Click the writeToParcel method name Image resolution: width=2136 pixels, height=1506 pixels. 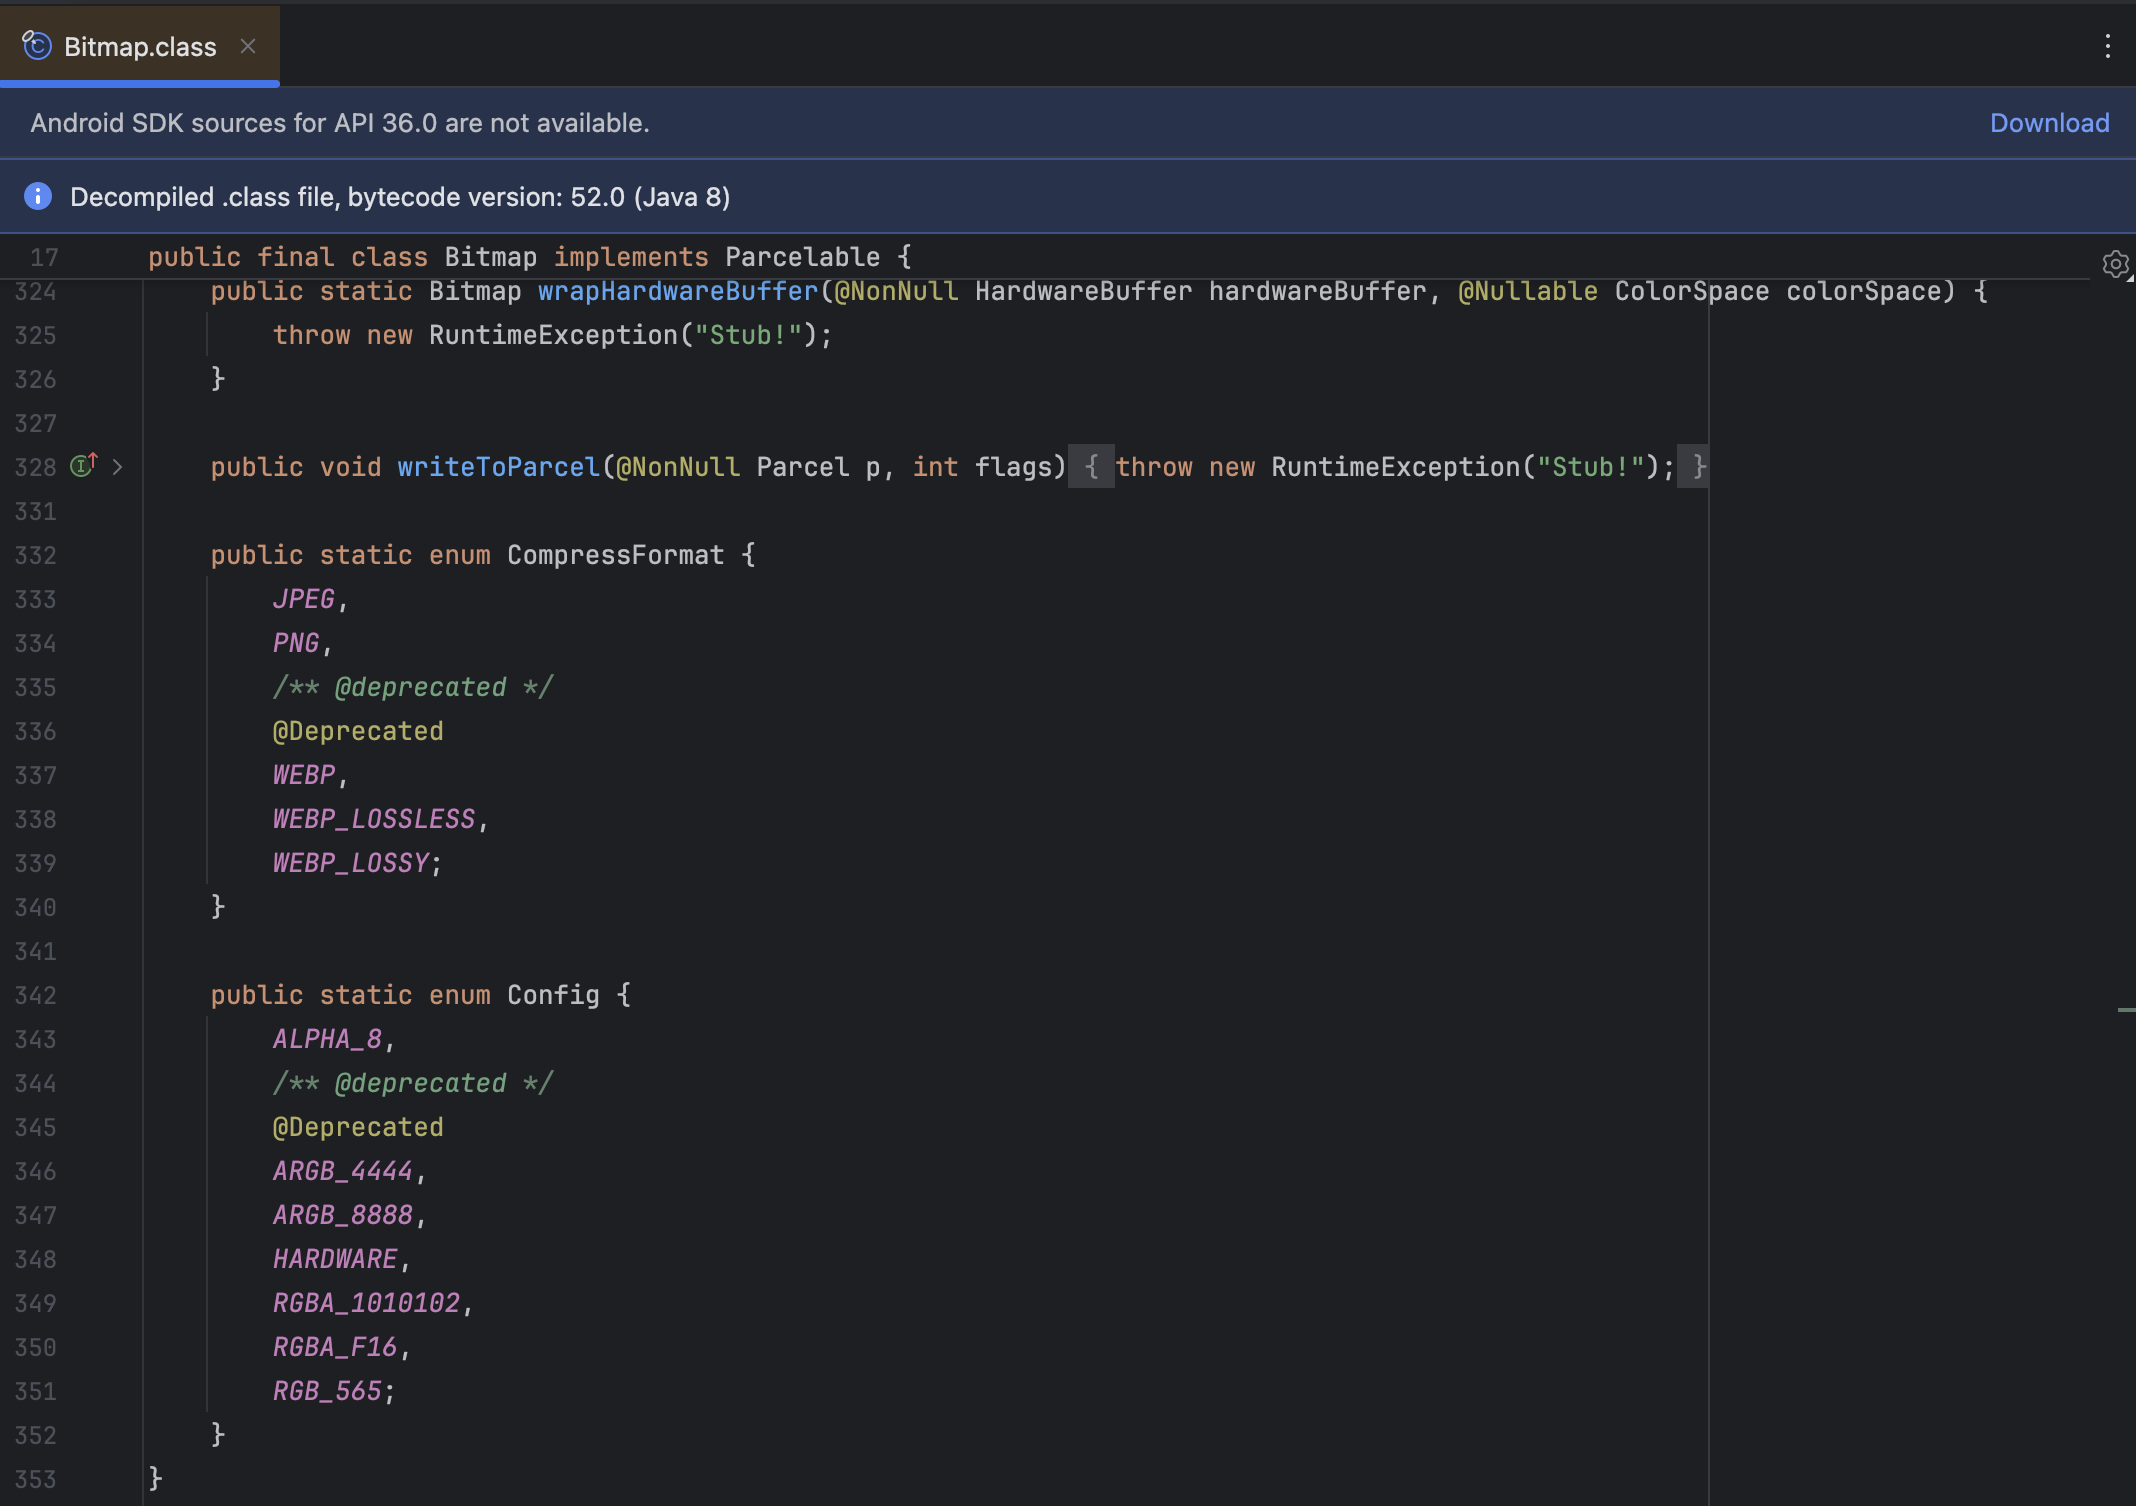pyautogui.click(x=498, y=467)
